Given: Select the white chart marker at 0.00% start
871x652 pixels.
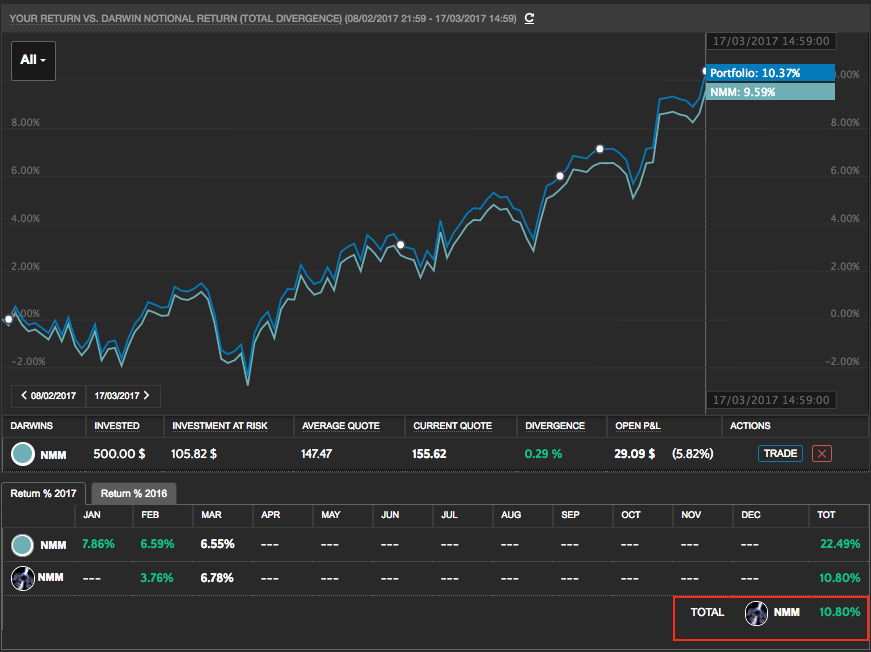Looking at the screenshot, I should pos(9,320).
